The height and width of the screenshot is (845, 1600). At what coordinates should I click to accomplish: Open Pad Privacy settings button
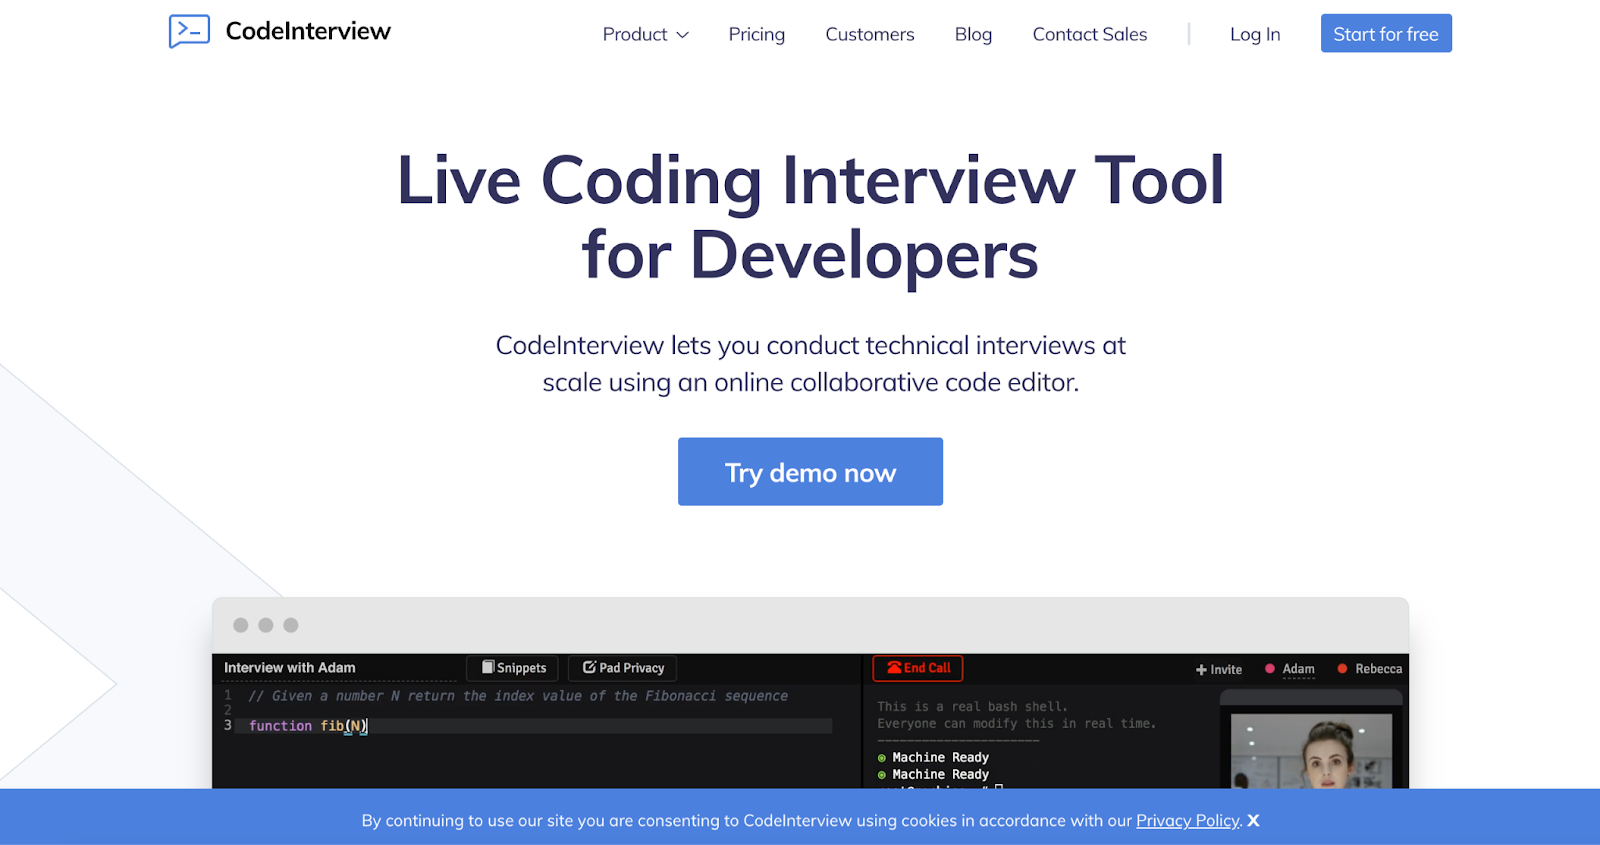[x=623, y=668]
